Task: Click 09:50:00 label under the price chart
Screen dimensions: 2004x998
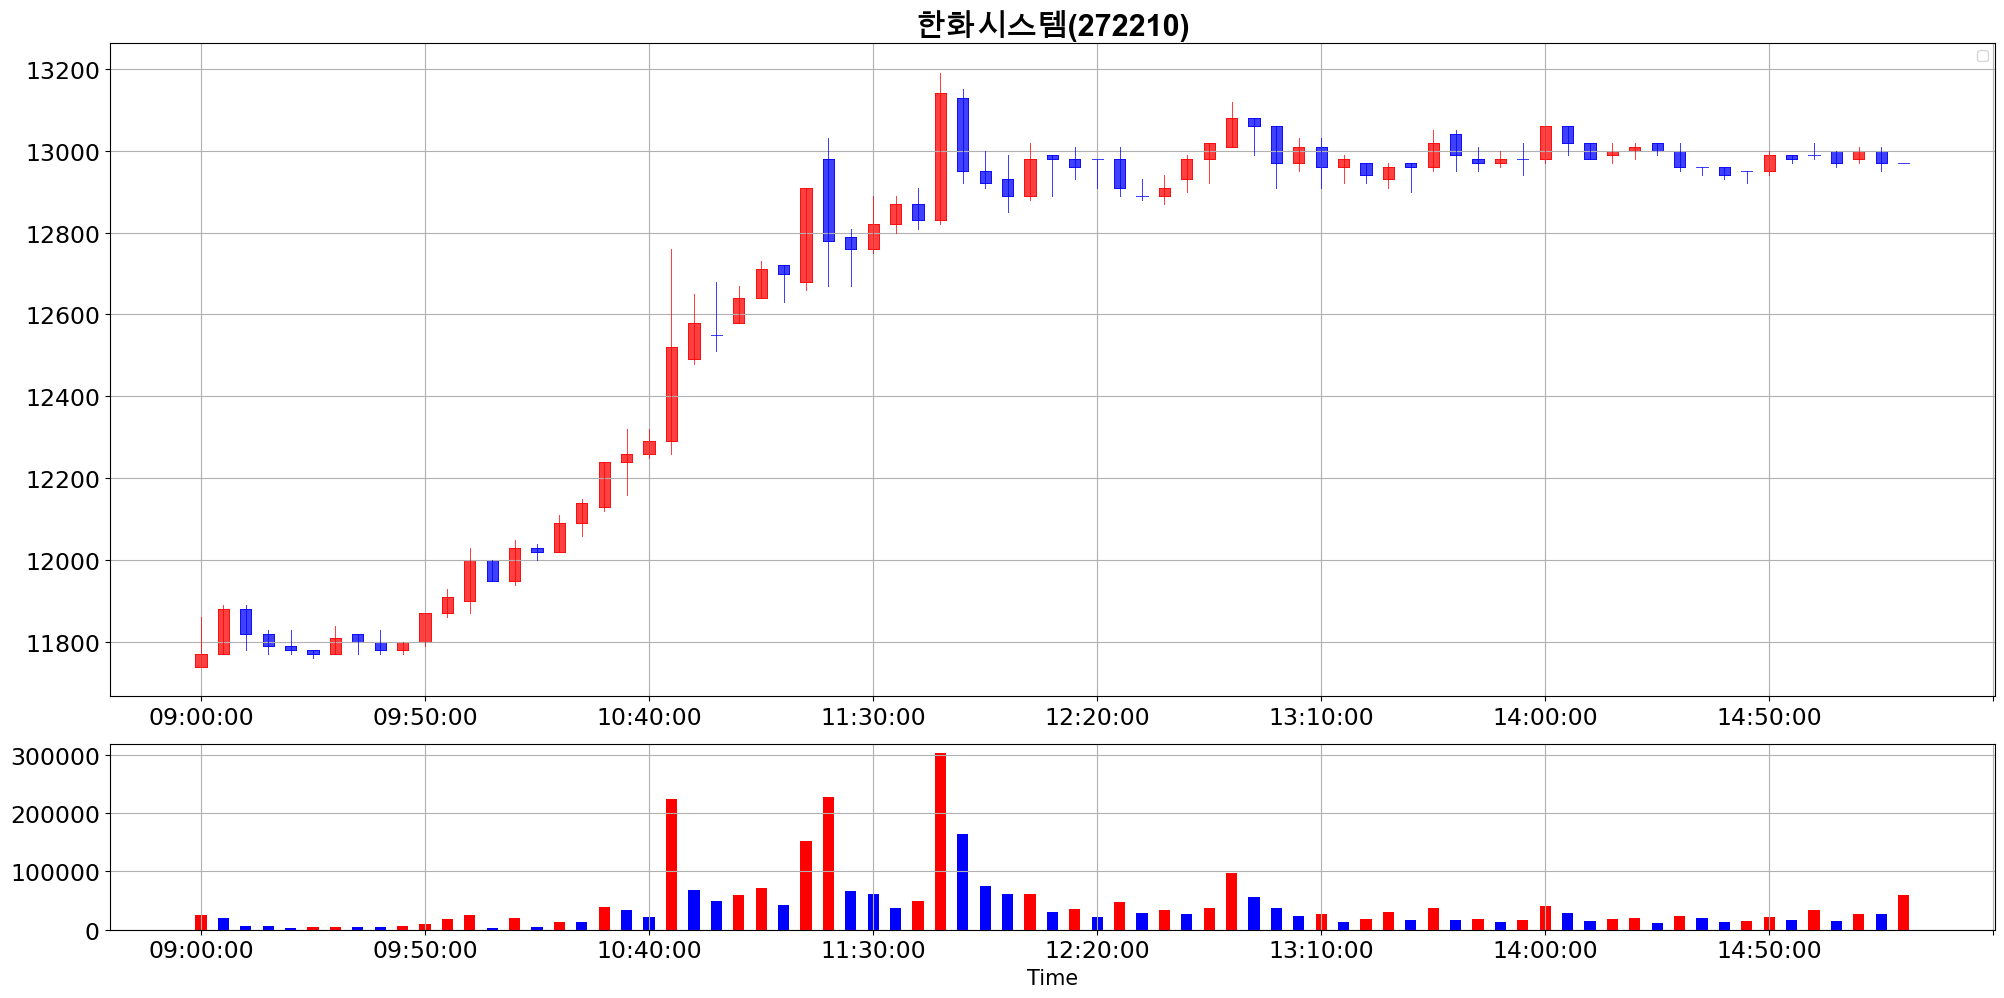Action: point(425,717)
